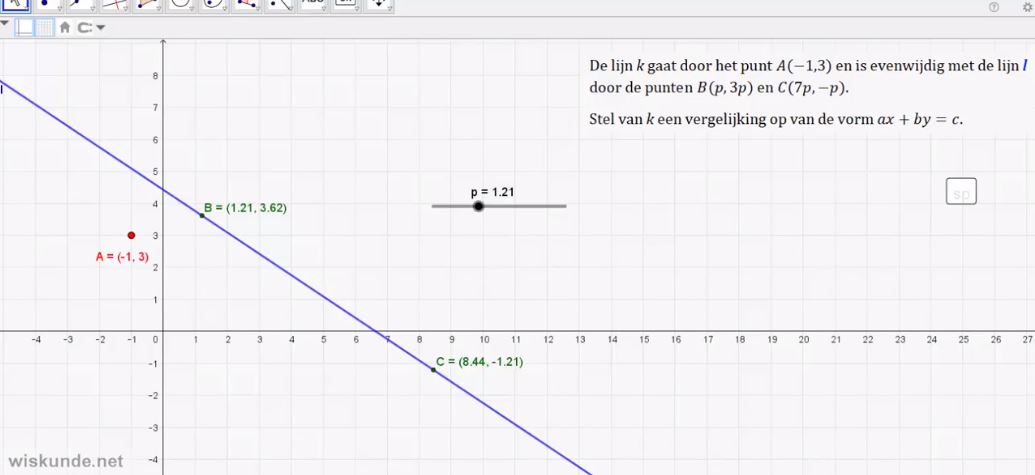
Task: Select point B on the blue line
Action: coord(202,215)
